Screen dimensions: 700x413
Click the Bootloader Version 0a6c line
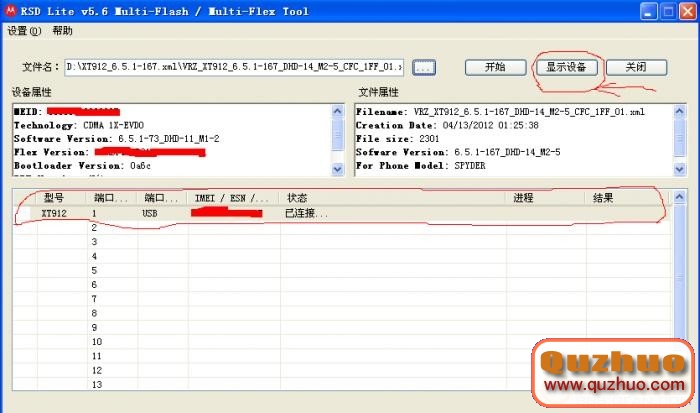(x=82, y=166)
